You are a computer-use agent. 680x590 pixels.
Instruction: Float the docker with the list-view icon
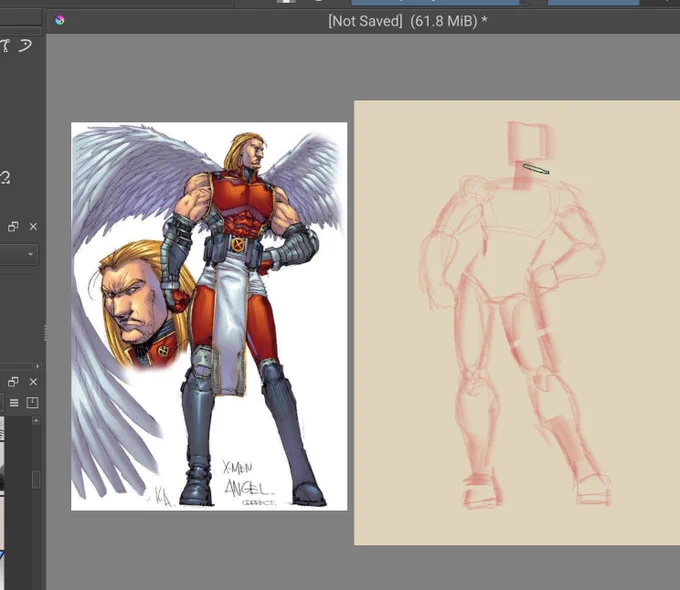pos(13,382)
